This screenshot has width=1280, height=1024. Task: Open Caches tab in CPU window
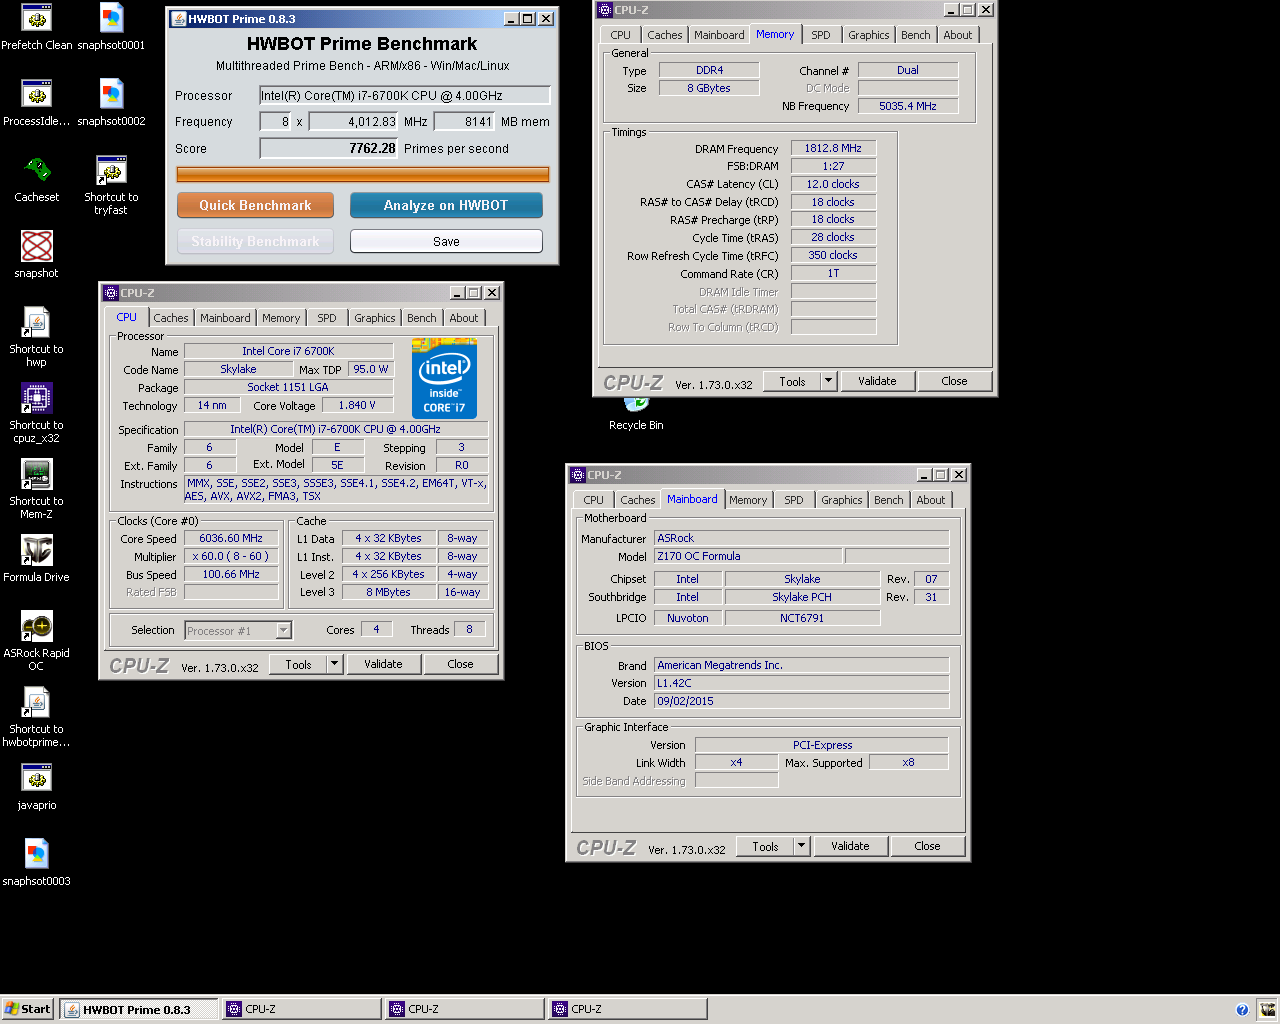coord(171,318)
